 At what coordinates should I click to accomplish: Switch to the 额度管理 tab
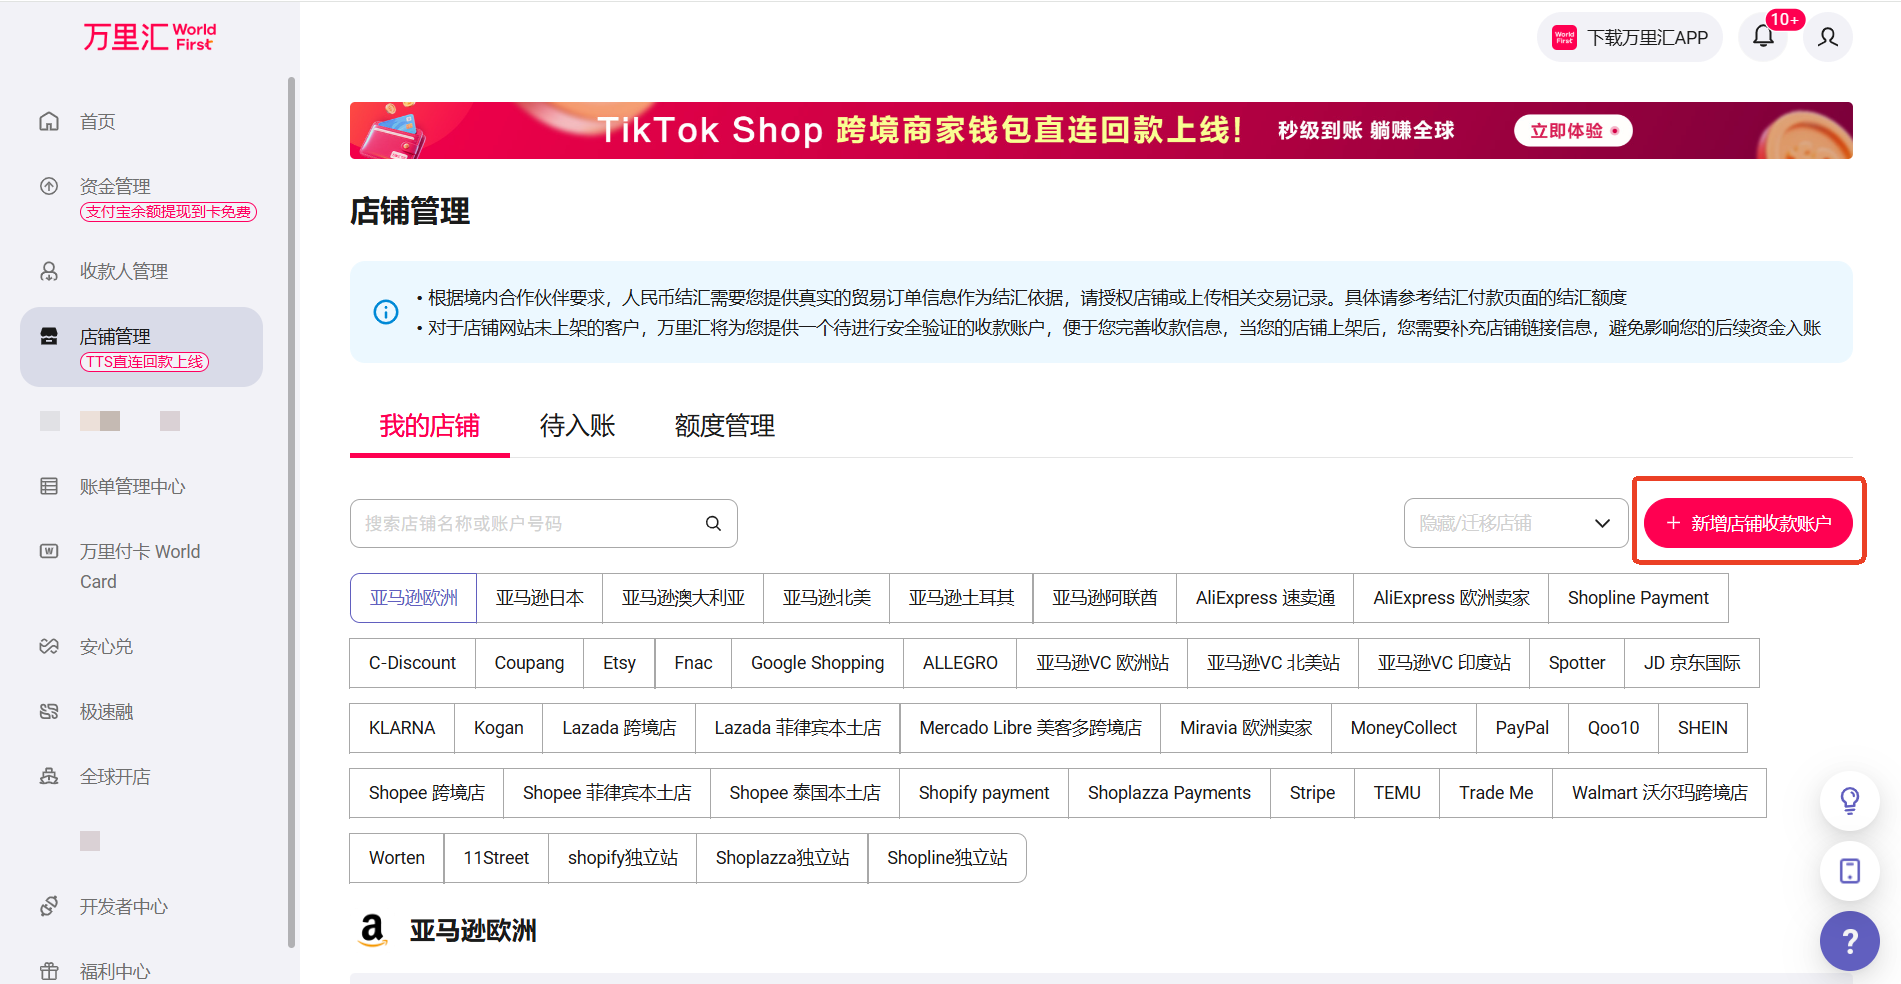(x=724, y=426)
